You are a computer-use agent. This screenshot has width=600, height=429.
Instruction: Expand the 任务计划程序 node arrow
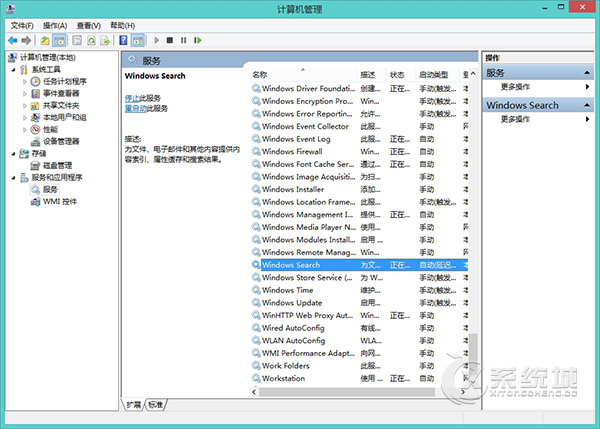[24, 82]
